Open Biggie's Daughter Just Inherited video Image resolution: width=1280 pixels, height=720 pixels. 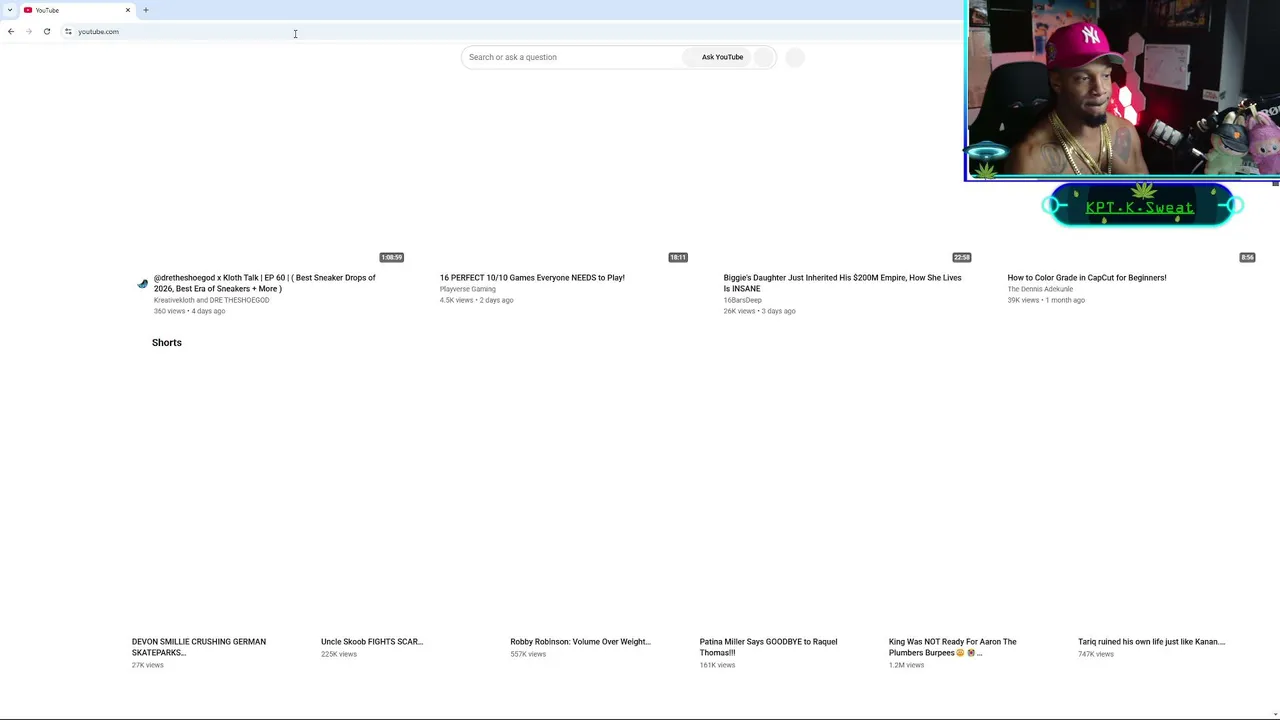click(843, 283)
